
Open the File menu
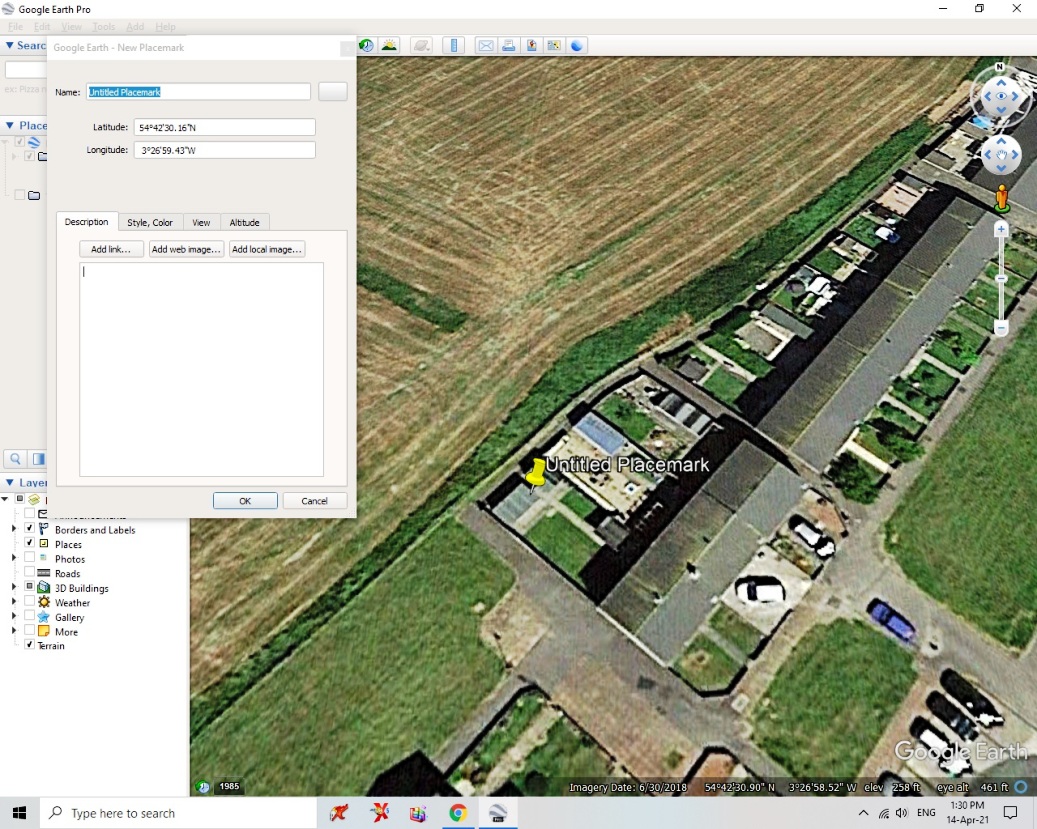tap(15, 26)
